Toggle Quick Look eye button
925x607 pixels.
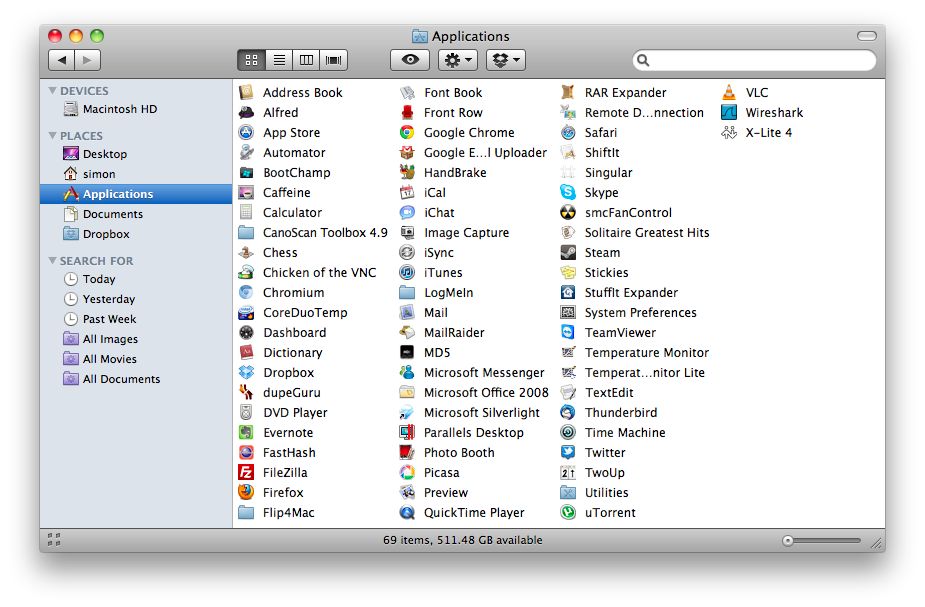coord(410,60)
